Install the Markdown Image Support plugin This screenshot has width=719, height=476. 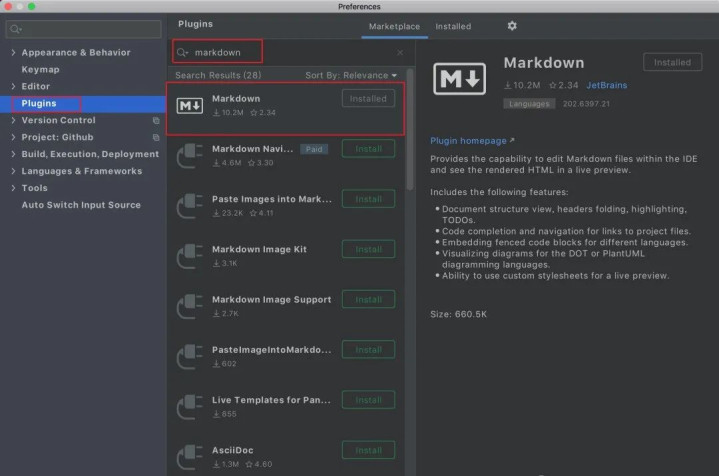[x=368, y=299]
